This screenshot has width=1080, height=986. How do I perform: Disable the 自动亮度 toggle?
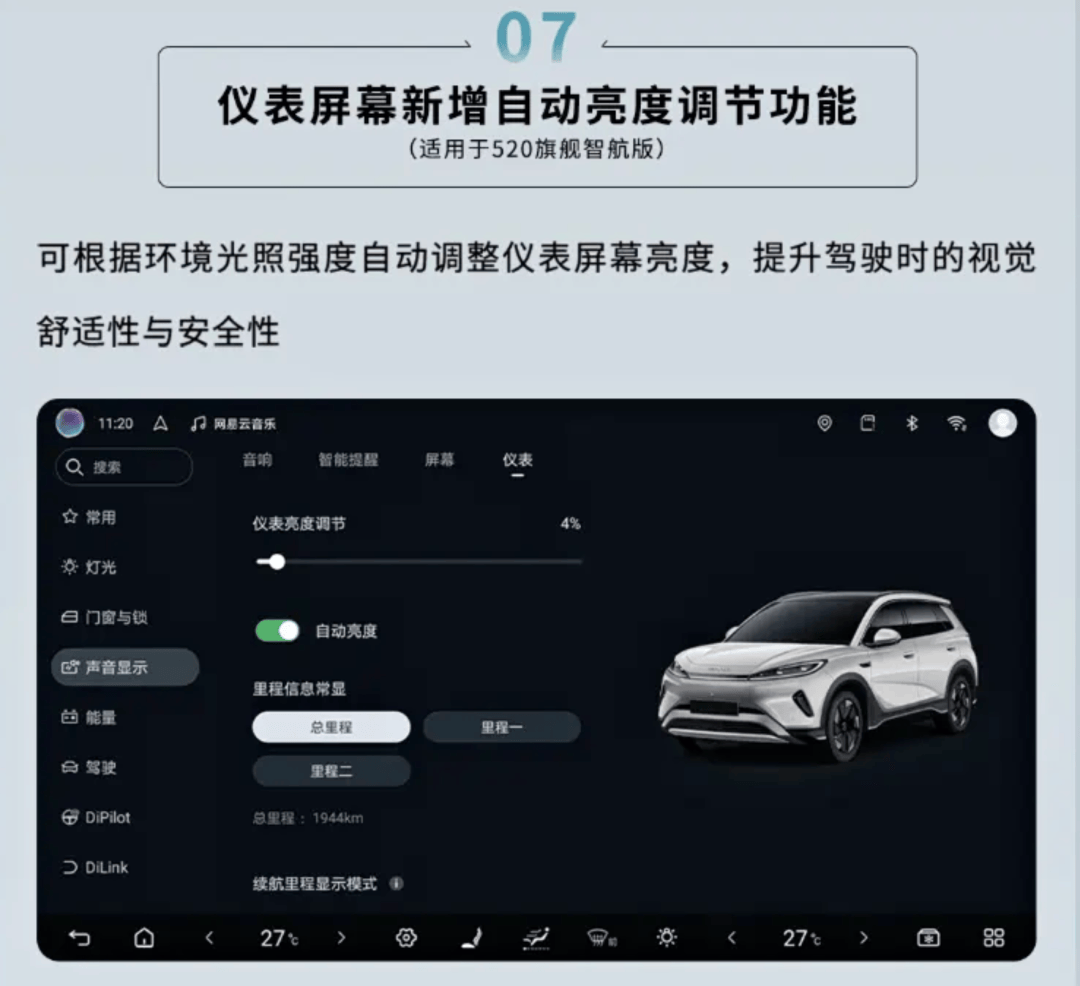[277, 631]
